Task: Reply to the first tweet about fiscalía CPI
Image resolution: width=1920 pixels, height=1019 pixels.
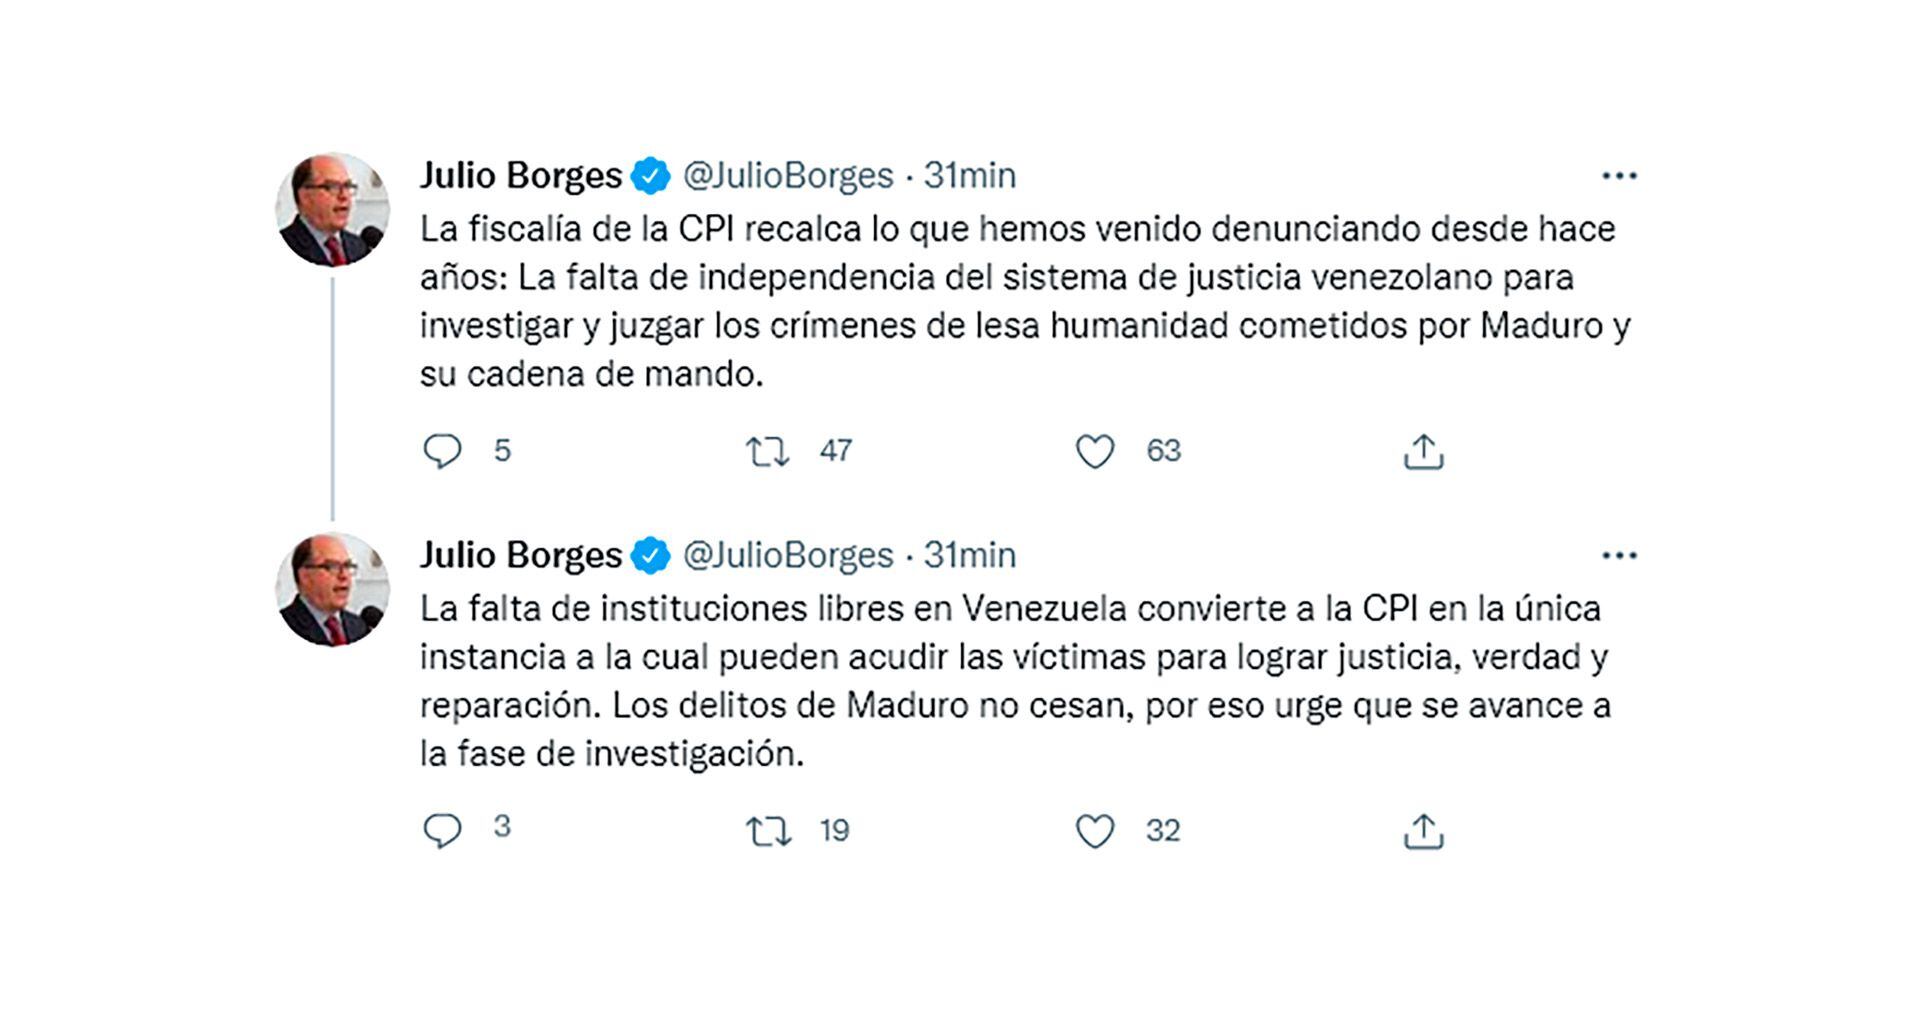Action: coord(442,451)
